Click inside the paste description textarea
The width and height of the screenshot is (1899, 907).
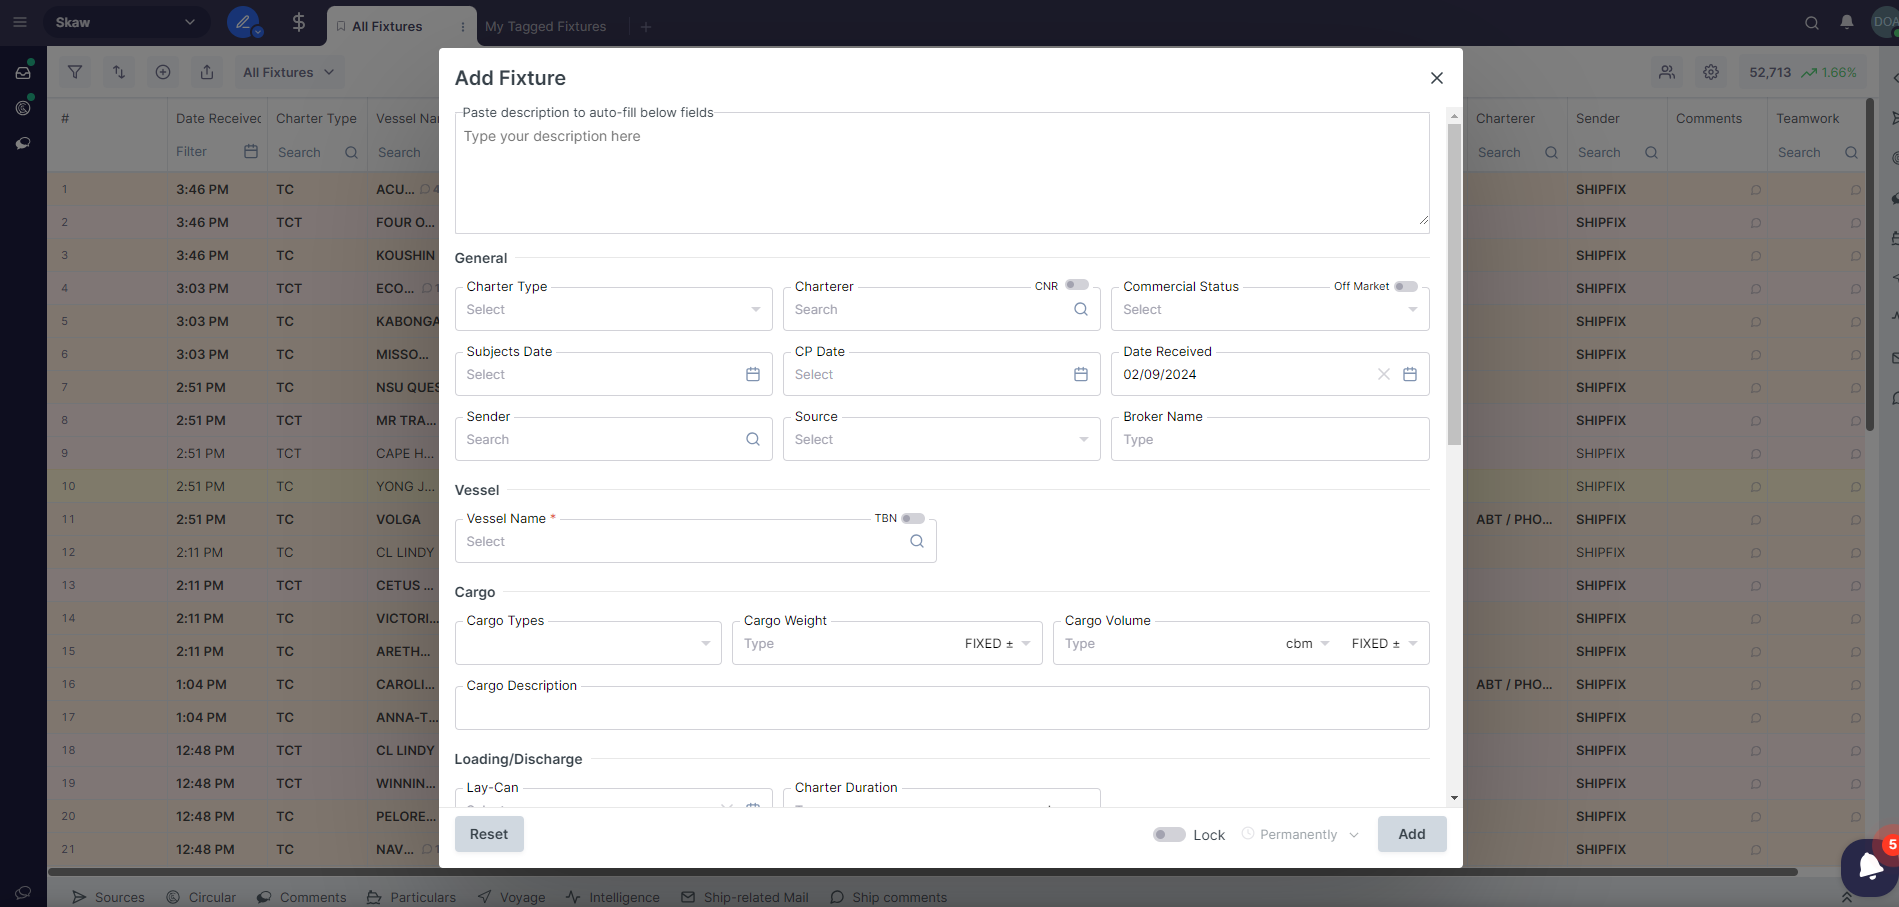[940, 175]
